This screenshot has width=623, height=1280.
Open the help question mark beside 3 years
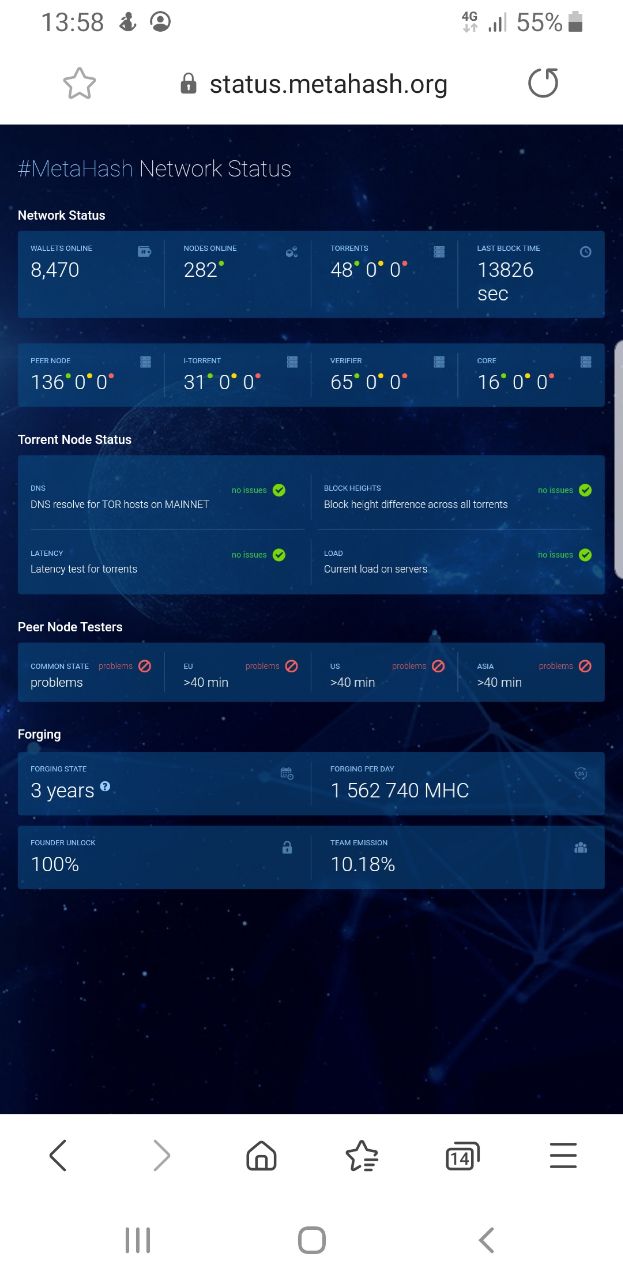point(105,787)
